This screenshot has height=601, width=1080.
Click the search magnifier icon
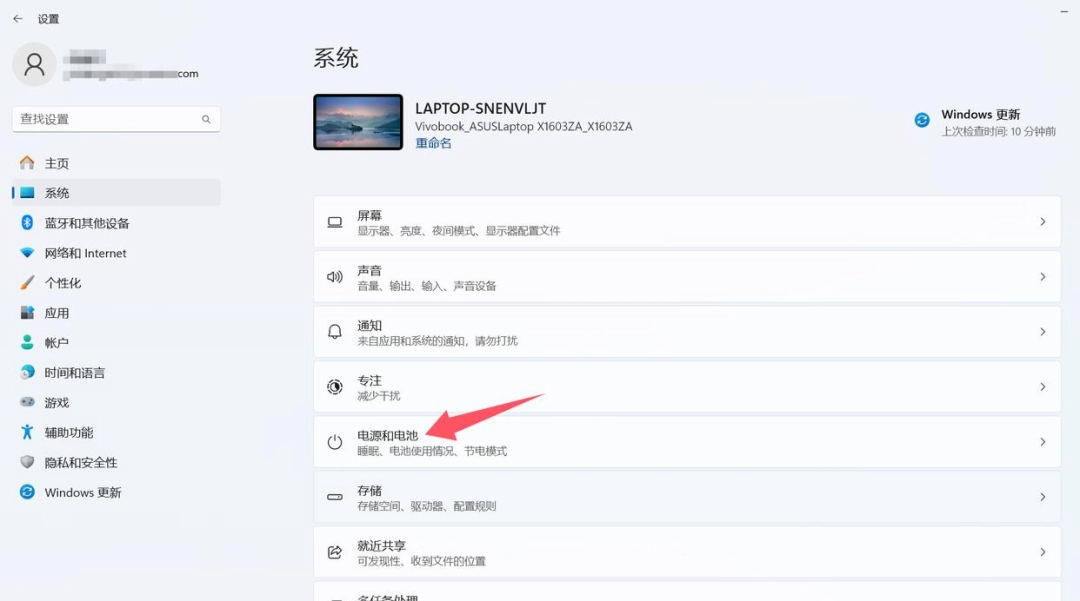(x=206, y=119)
